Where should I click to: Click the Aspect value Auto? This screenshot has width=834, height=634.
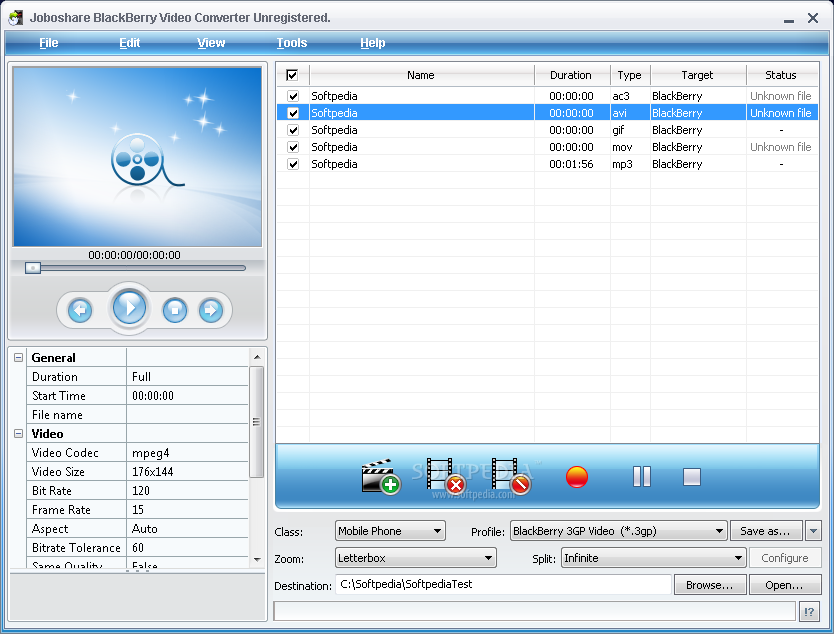pos(145,529)
